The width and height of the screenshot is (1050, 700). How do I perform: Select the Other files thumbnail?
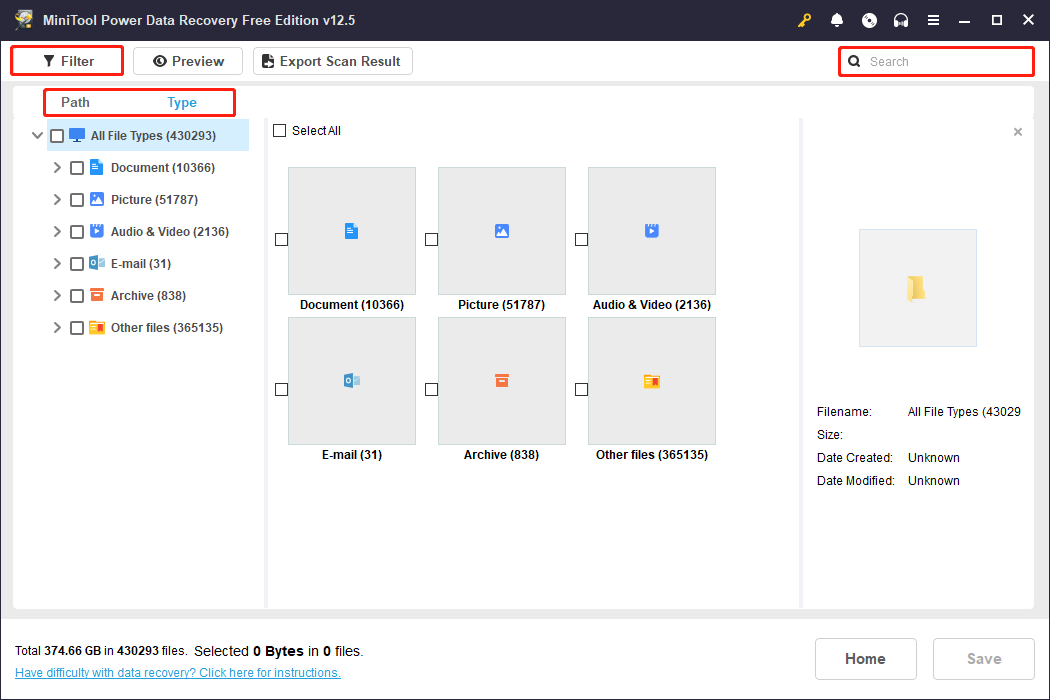[651, 381]
